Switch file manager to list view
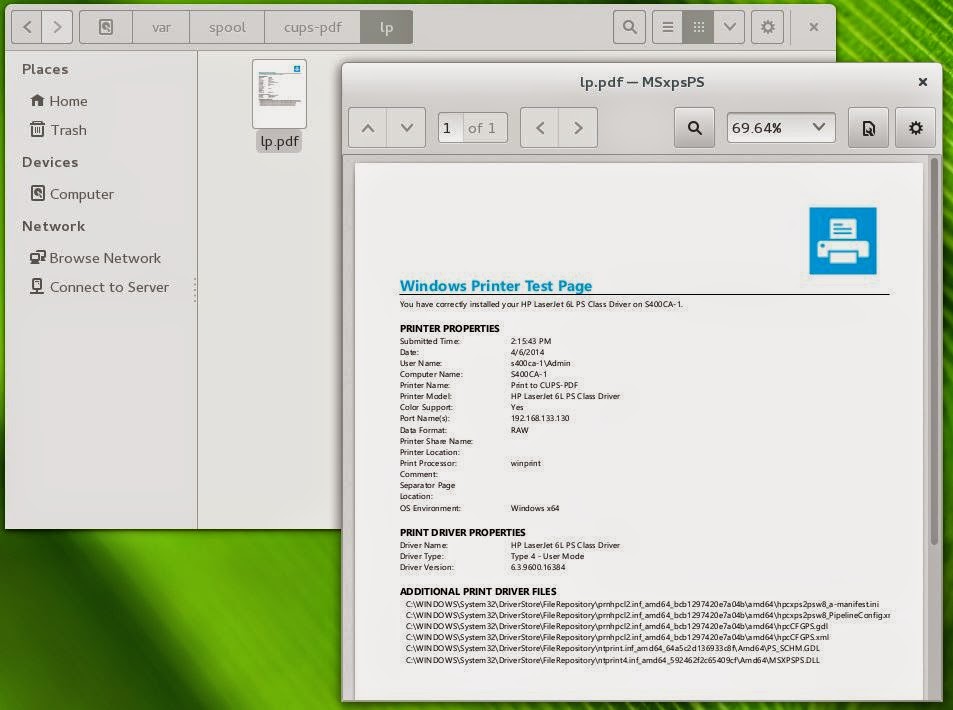 click(667, 27)
